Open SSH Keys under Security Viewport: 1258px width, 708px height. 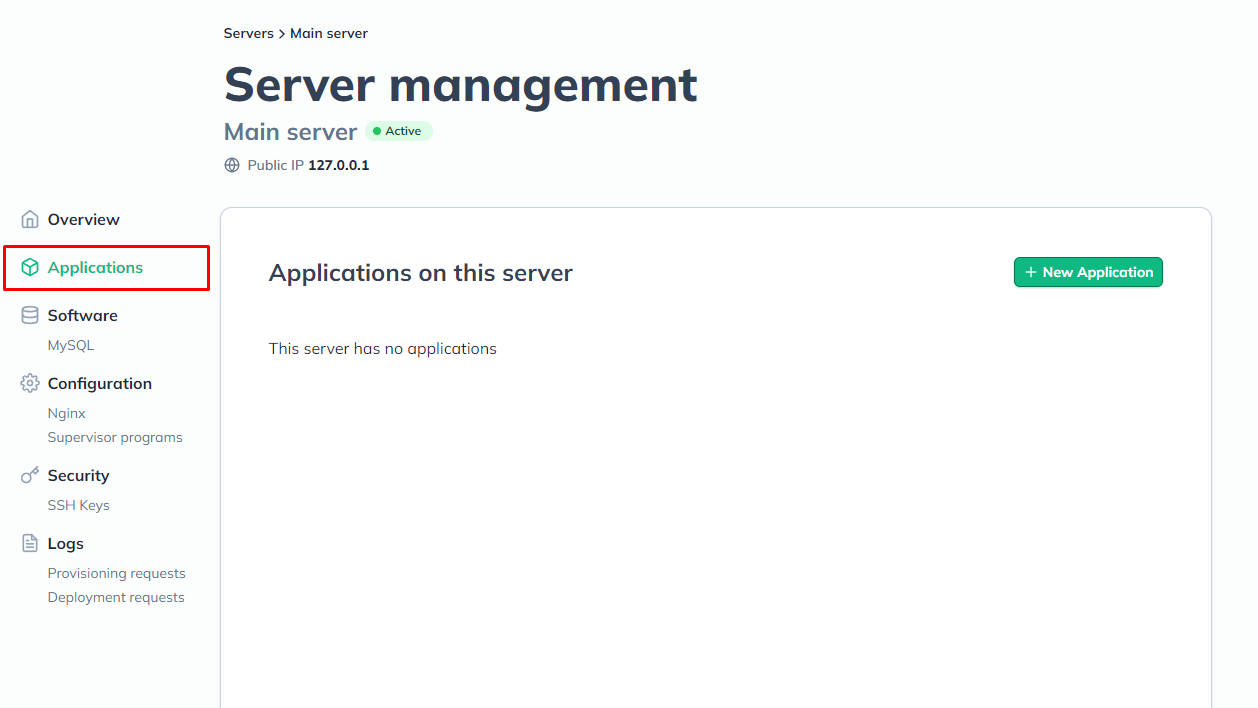pos(79,505)
